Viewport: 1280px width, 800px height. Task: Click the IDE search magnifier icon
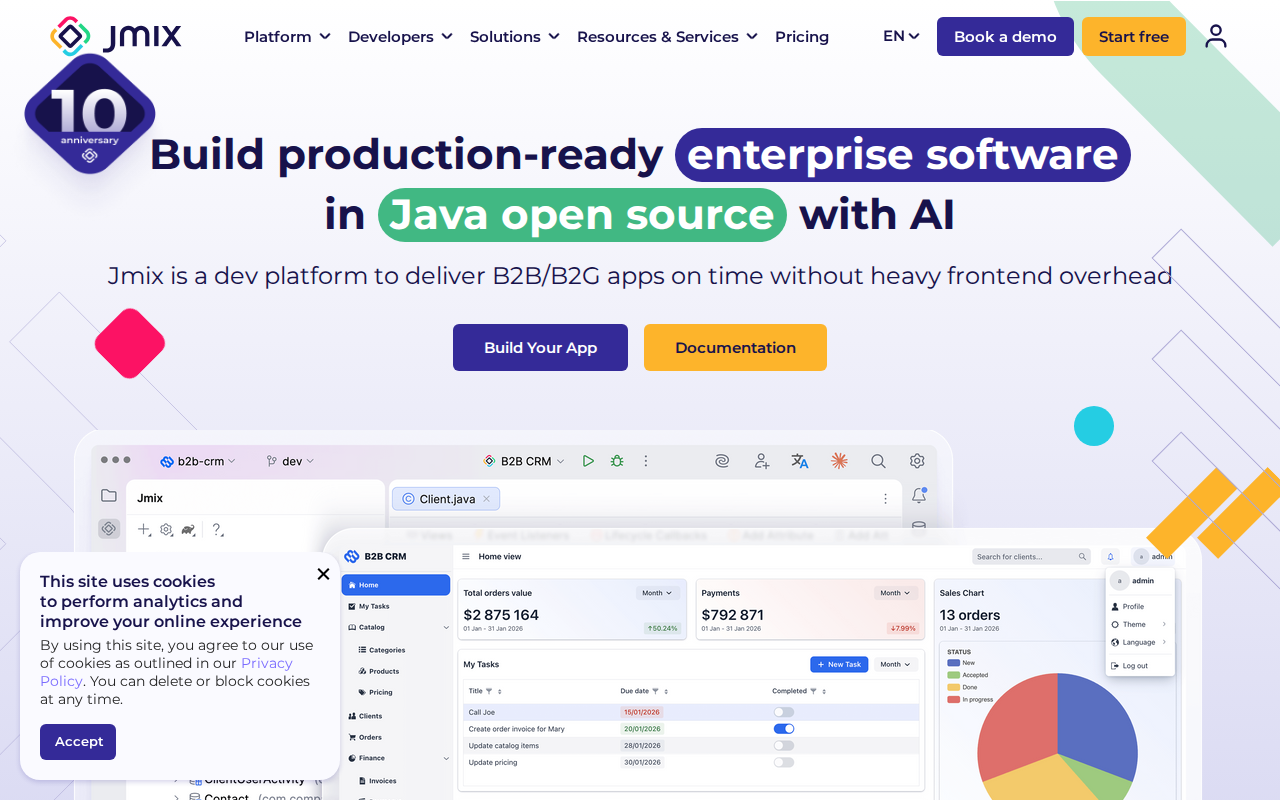pyautogui.click(x=878, y=461)
